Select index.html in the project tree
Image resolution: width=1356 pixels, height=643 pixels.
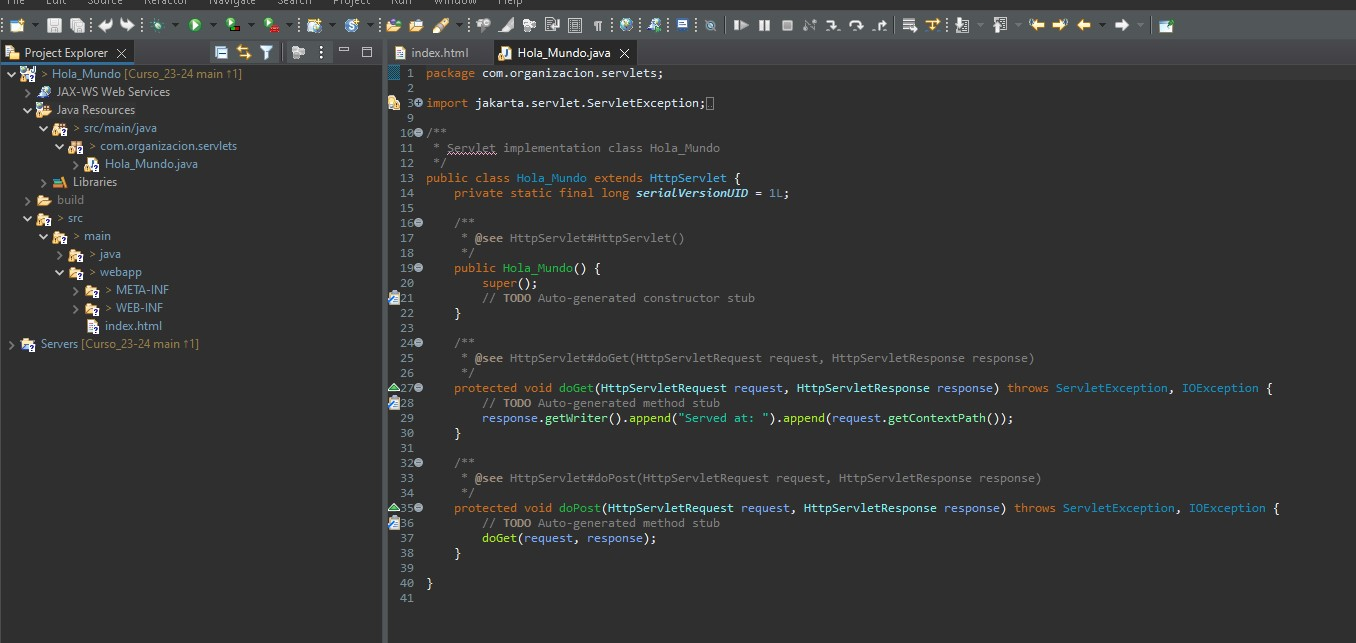point(132,326)
